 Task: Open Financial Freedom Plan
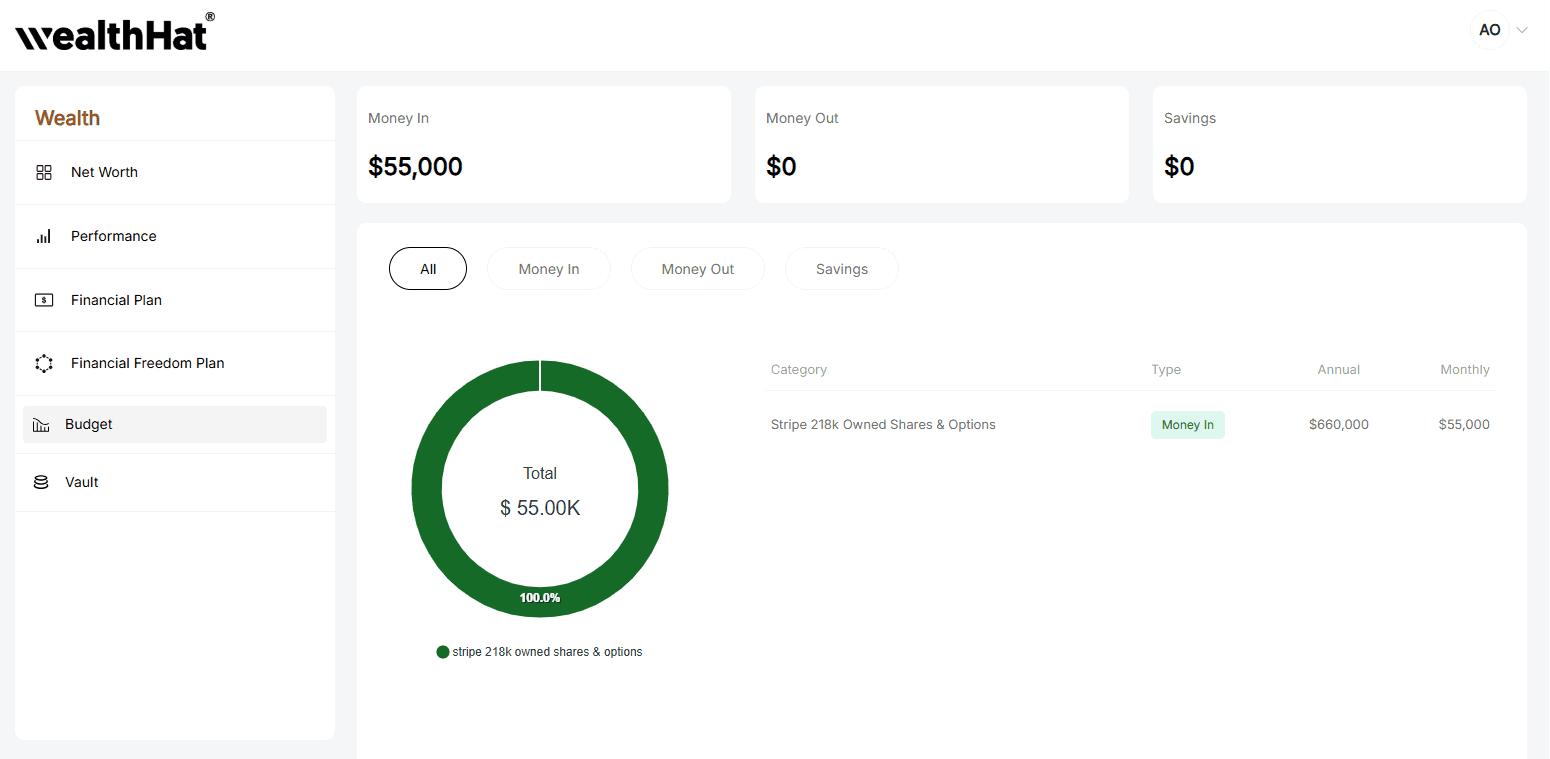pos(175,363)
